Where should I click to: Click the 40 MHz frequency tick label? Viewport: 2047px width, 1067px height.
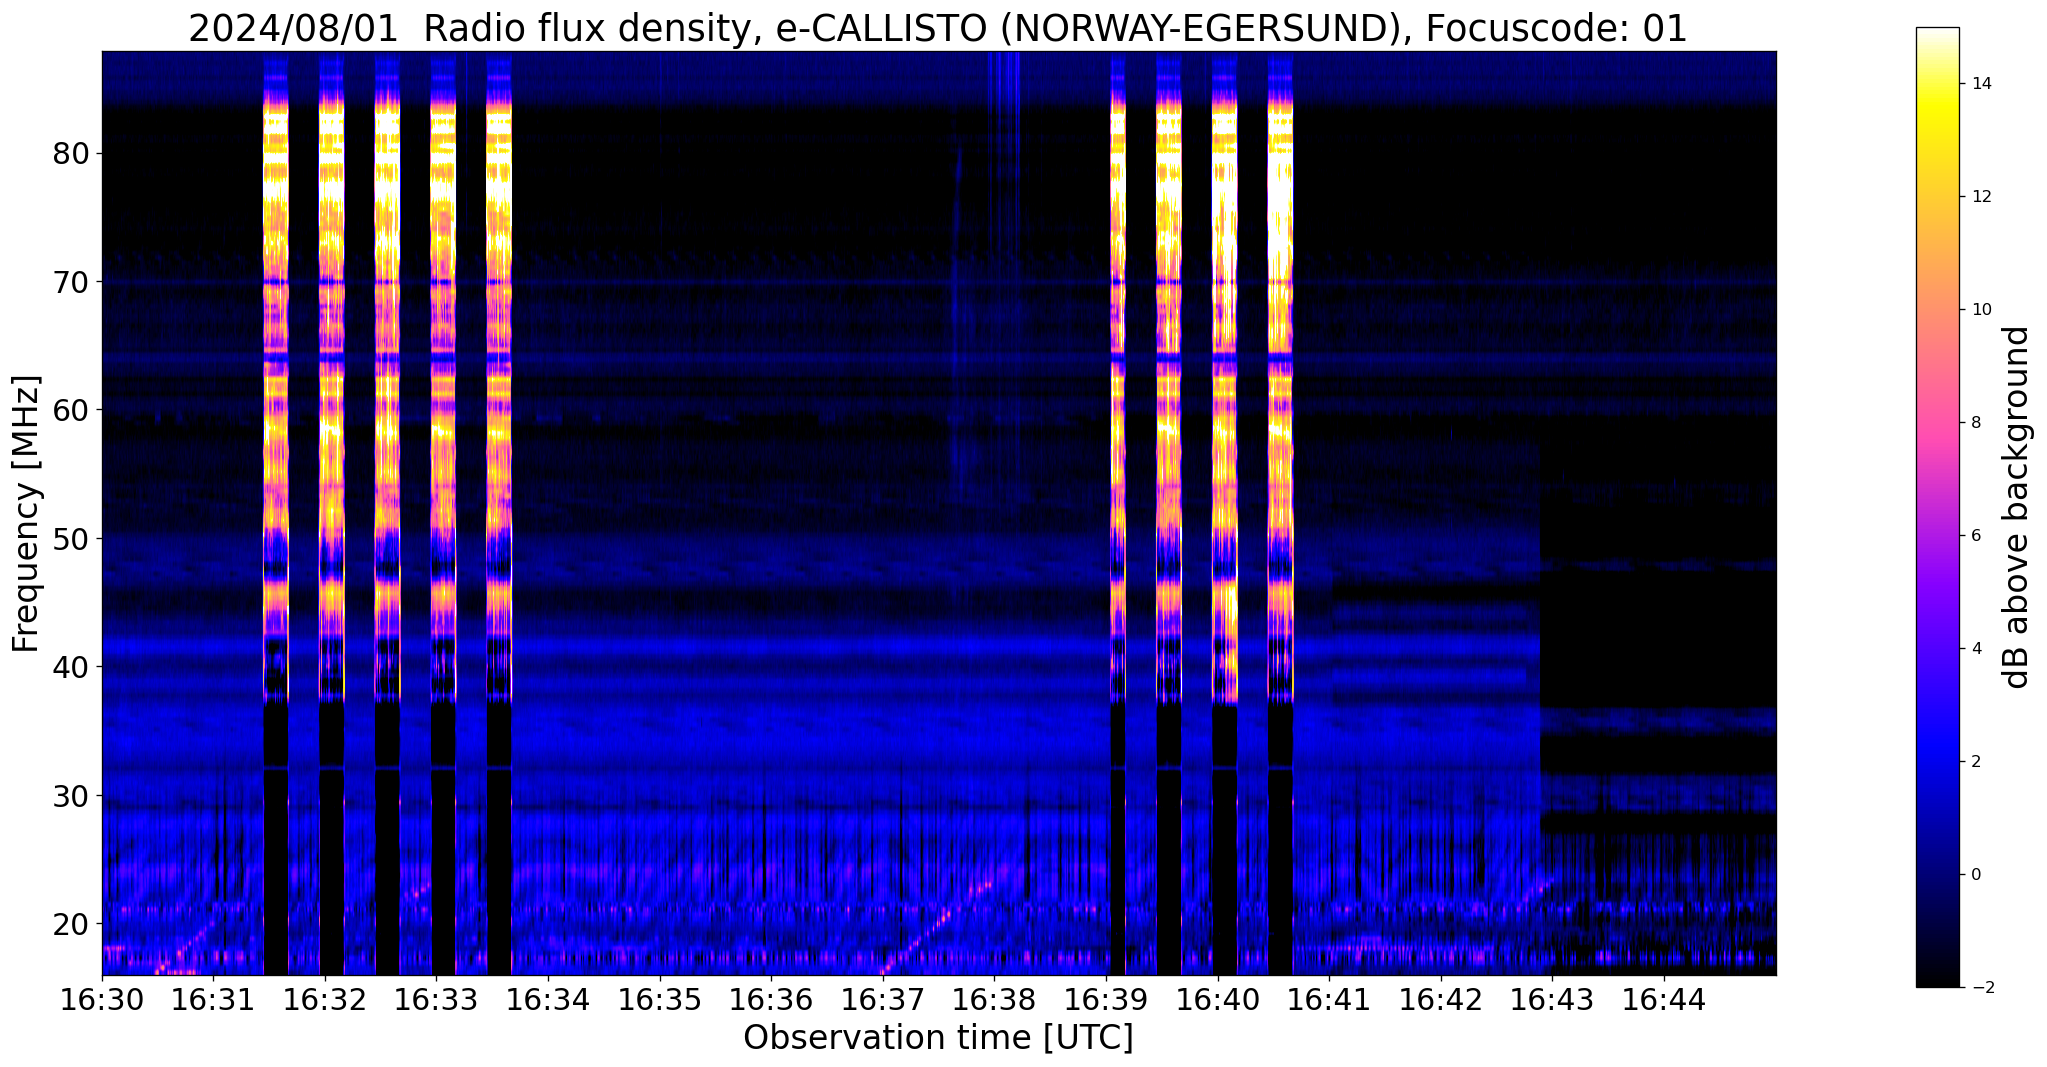click(72, 666)
